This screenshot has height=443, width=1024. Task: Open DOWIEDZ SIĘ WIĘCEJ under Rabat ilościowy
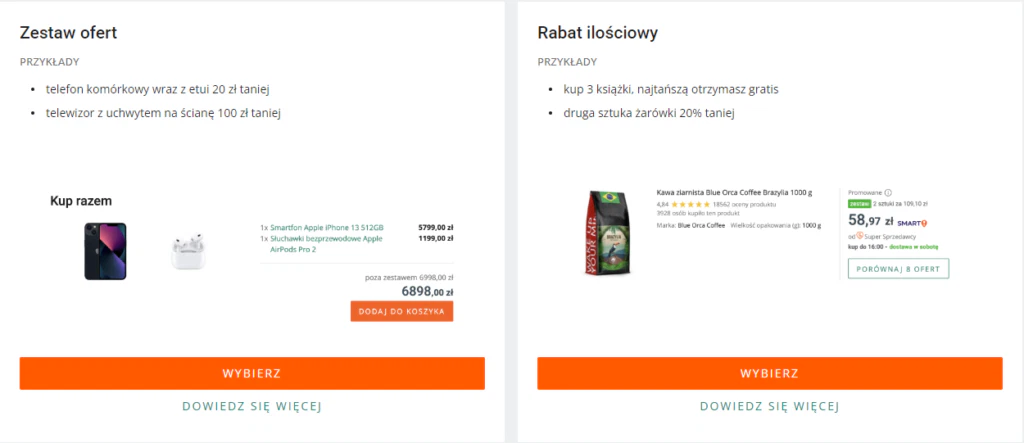769,406
